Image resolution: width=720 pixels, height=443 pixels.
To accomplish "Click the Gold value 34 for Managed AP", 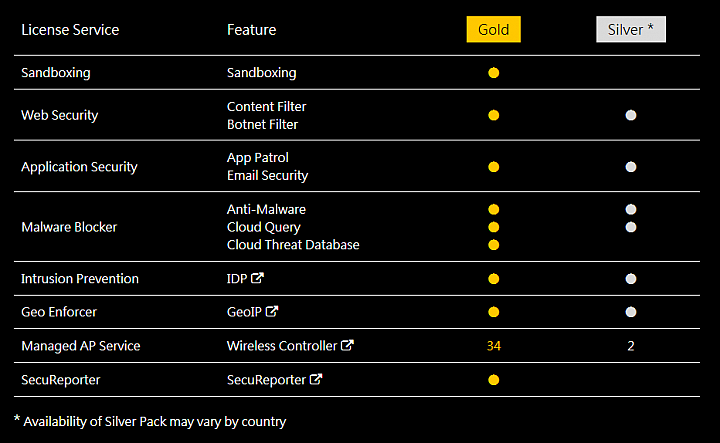I will 494,346.
